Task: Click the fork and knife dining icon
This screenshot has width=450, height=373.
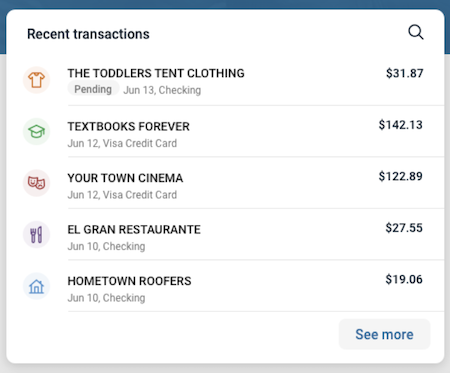Action: pos(36,234)
